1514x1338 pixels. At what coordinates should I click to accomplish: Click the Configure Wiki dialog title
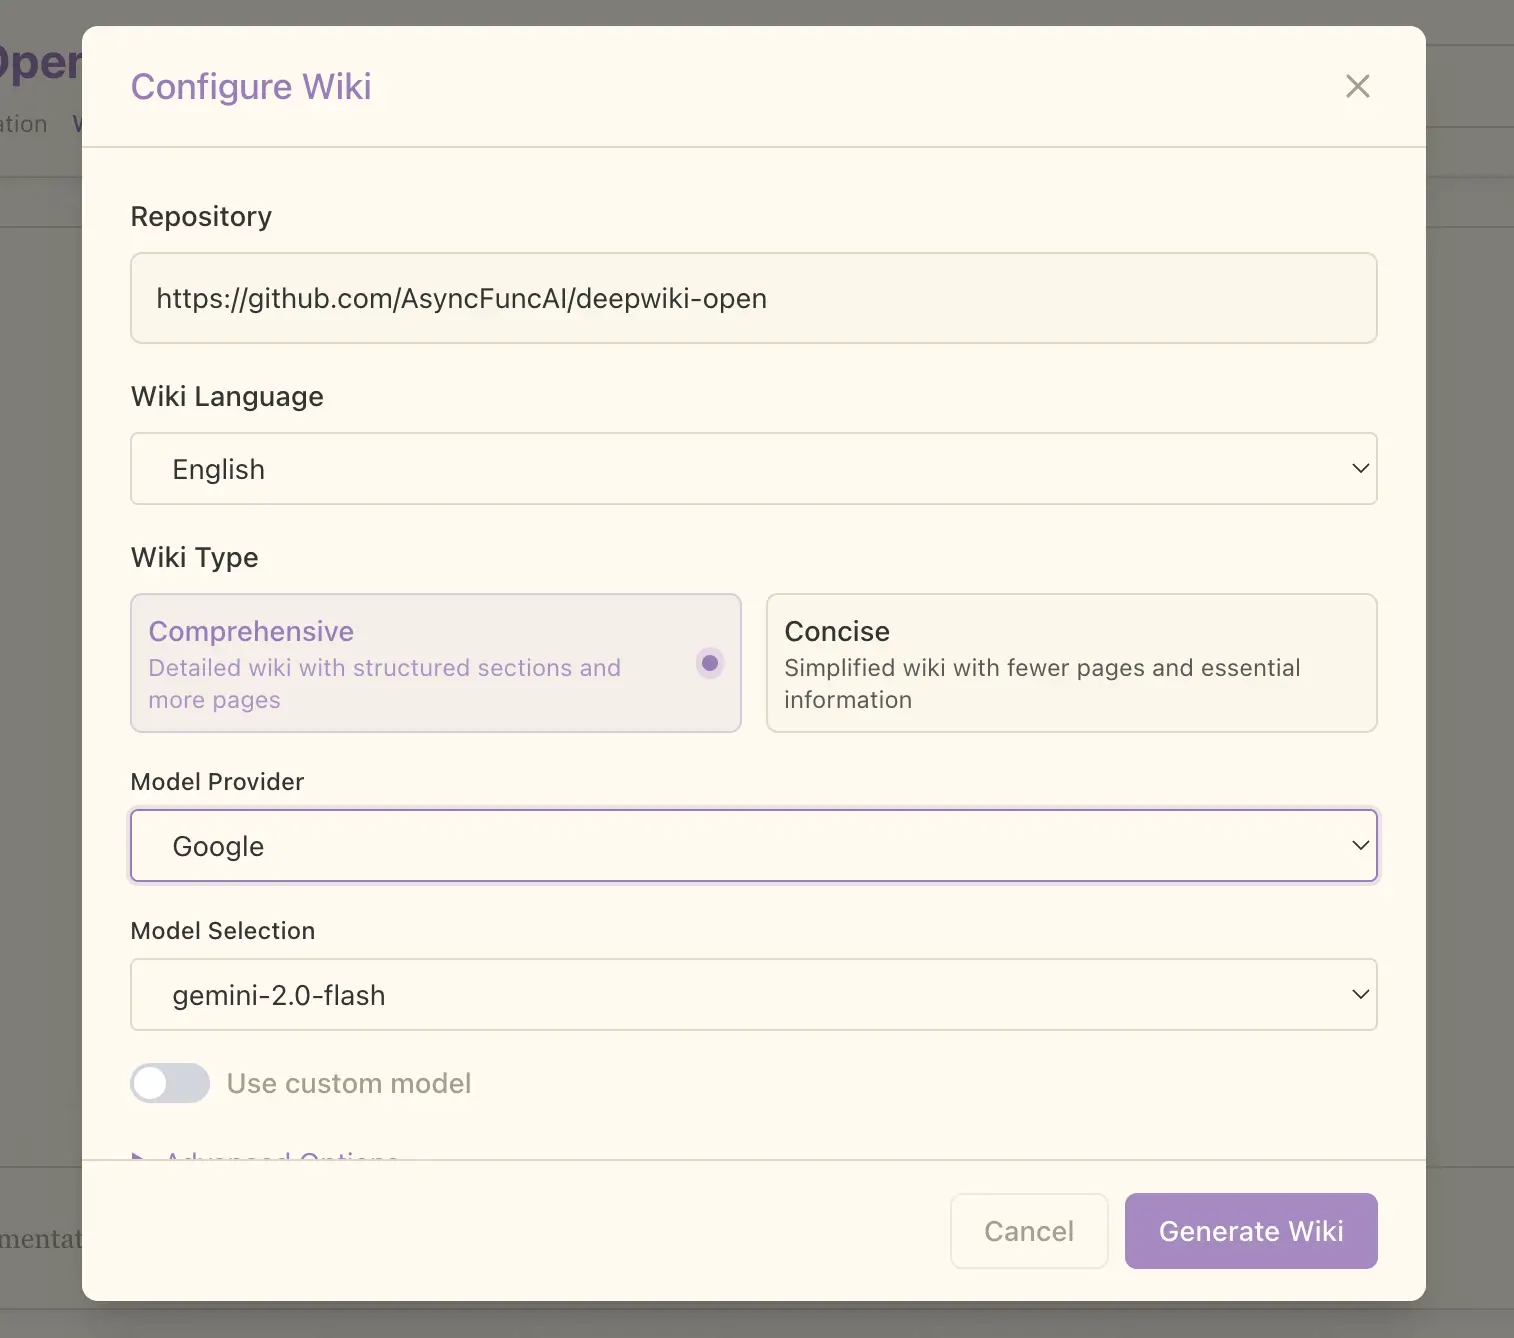251,87
